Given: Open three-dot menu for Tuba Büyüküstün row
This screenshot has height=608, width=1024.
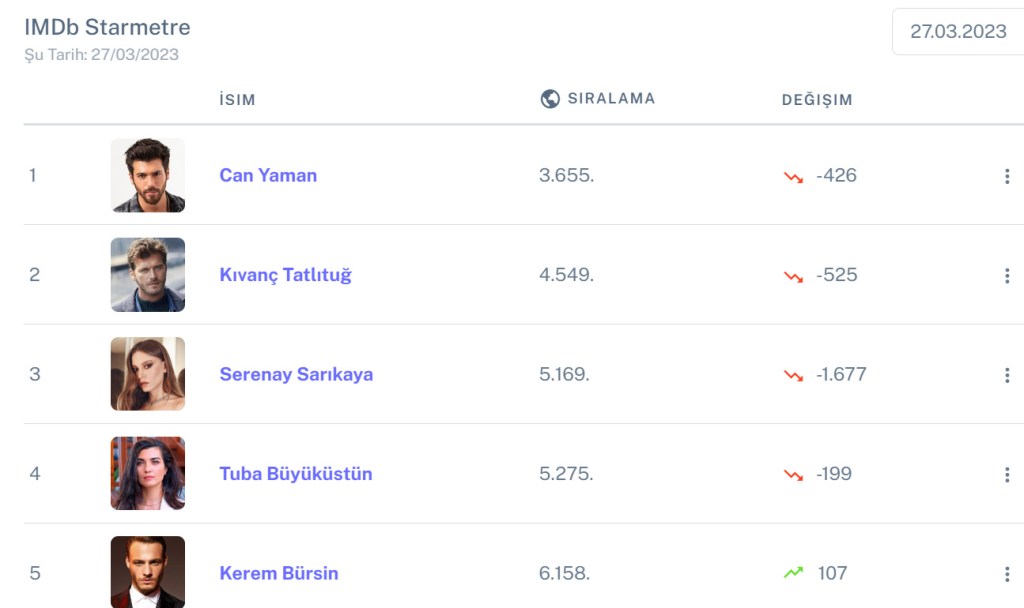Looking at the screenshot, I should (1006, 474).
